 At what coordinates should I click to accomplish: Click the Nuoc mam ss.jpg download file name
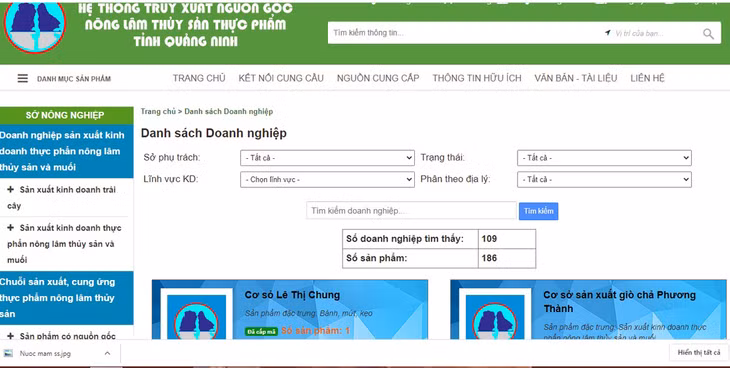tap(45, 354)
